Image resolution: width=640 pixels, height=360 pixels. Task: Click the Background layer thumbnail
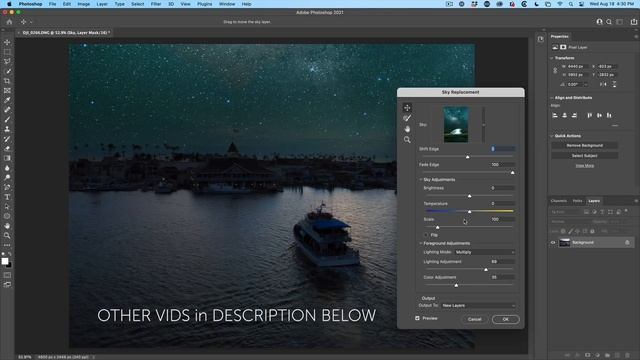(x=564, y=242)
